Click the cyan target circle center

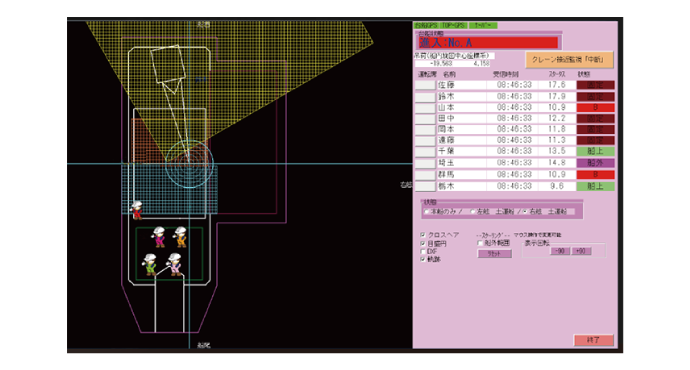coord(189,164)
